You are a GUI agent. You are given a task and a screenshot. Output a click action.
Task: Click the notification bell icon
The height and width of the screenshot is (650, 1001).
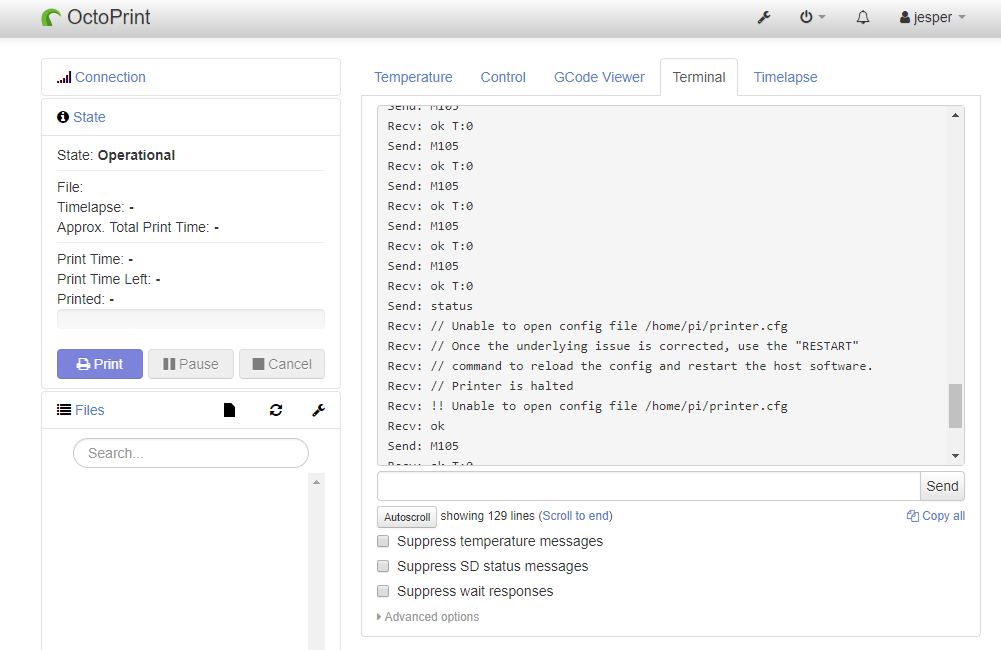tap(862, 17)
